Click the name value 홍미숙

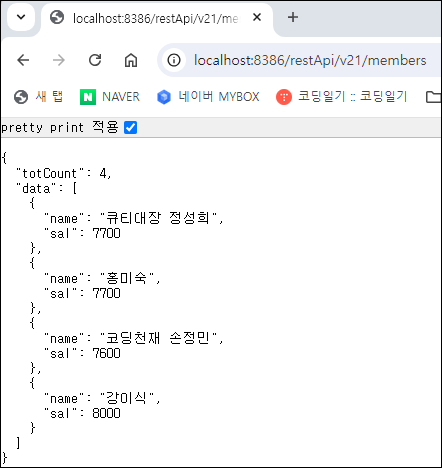[127, 278]
